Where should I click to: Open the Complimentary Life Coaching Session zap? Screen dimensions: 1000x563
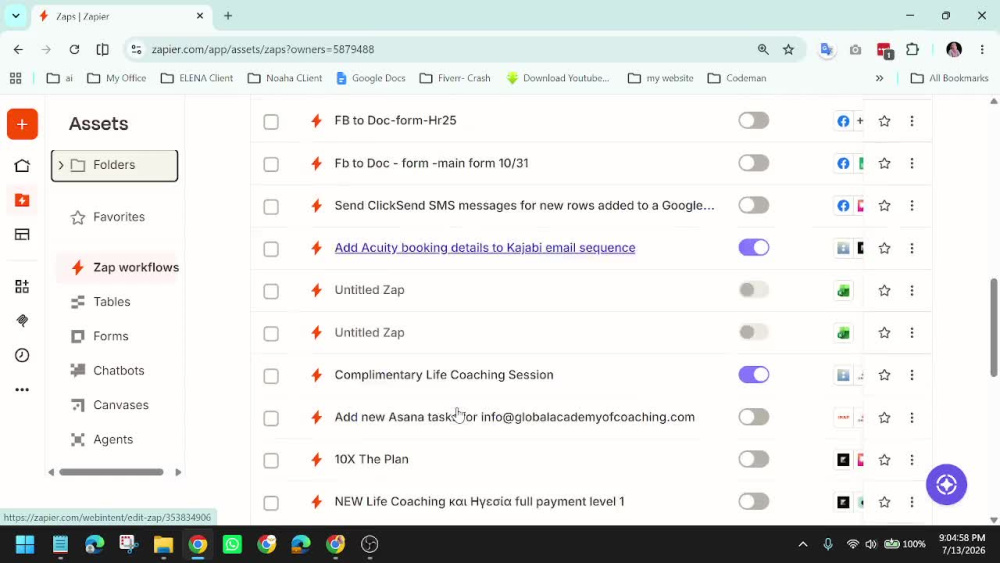pos(444,375)
